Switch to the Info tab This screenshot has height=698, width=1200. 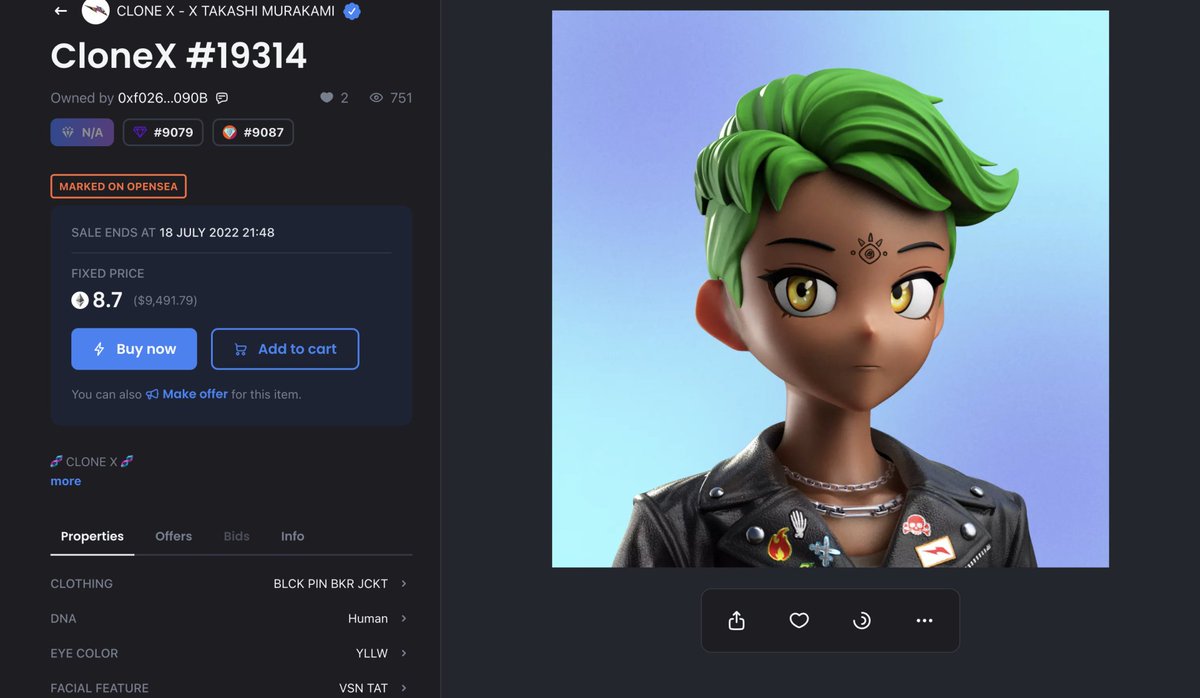[x=293, y=536]
